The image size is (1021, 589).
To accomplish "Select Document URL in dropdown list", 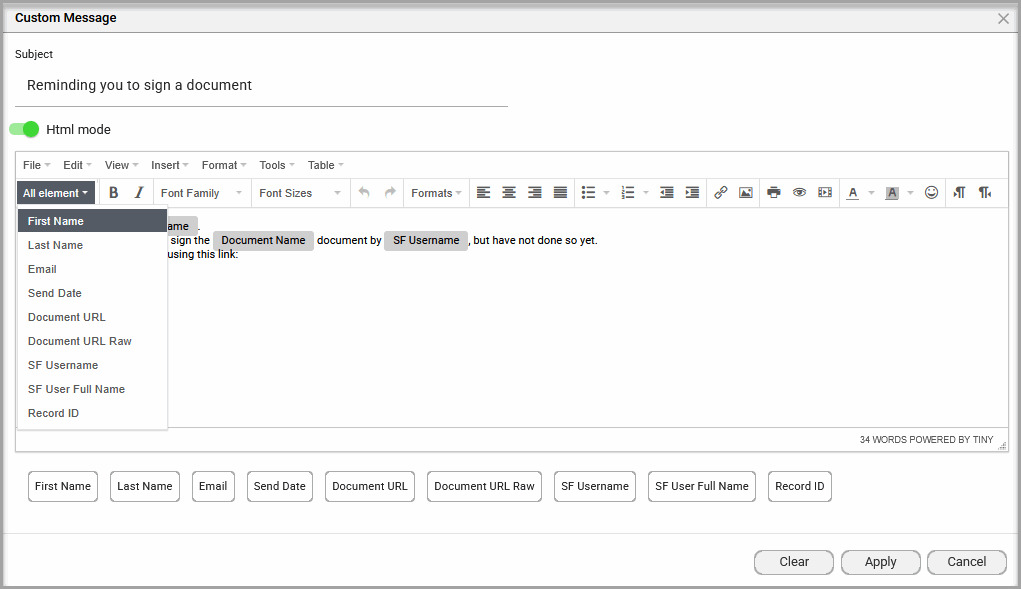I will tap(92, 317).
